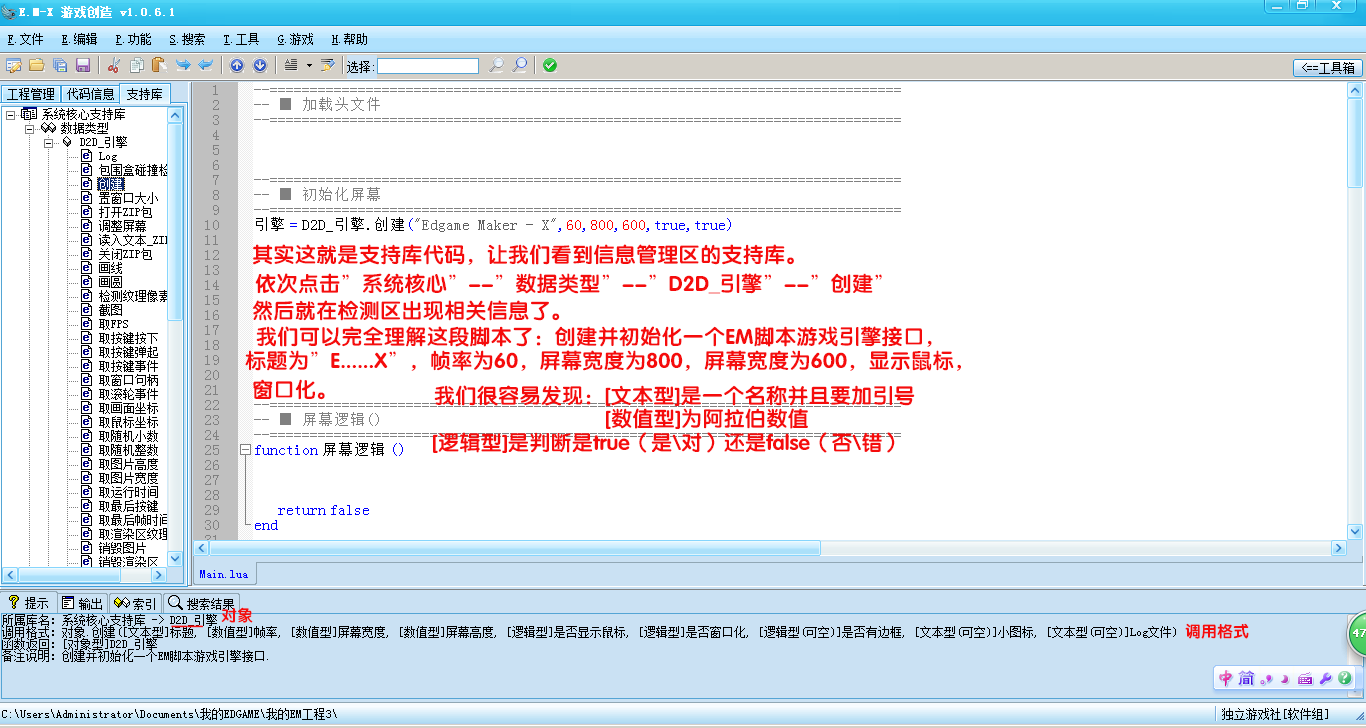This screenshot has height=728, width=1366.
Task: Open the 输出 output tab
Action: [81, 603]
